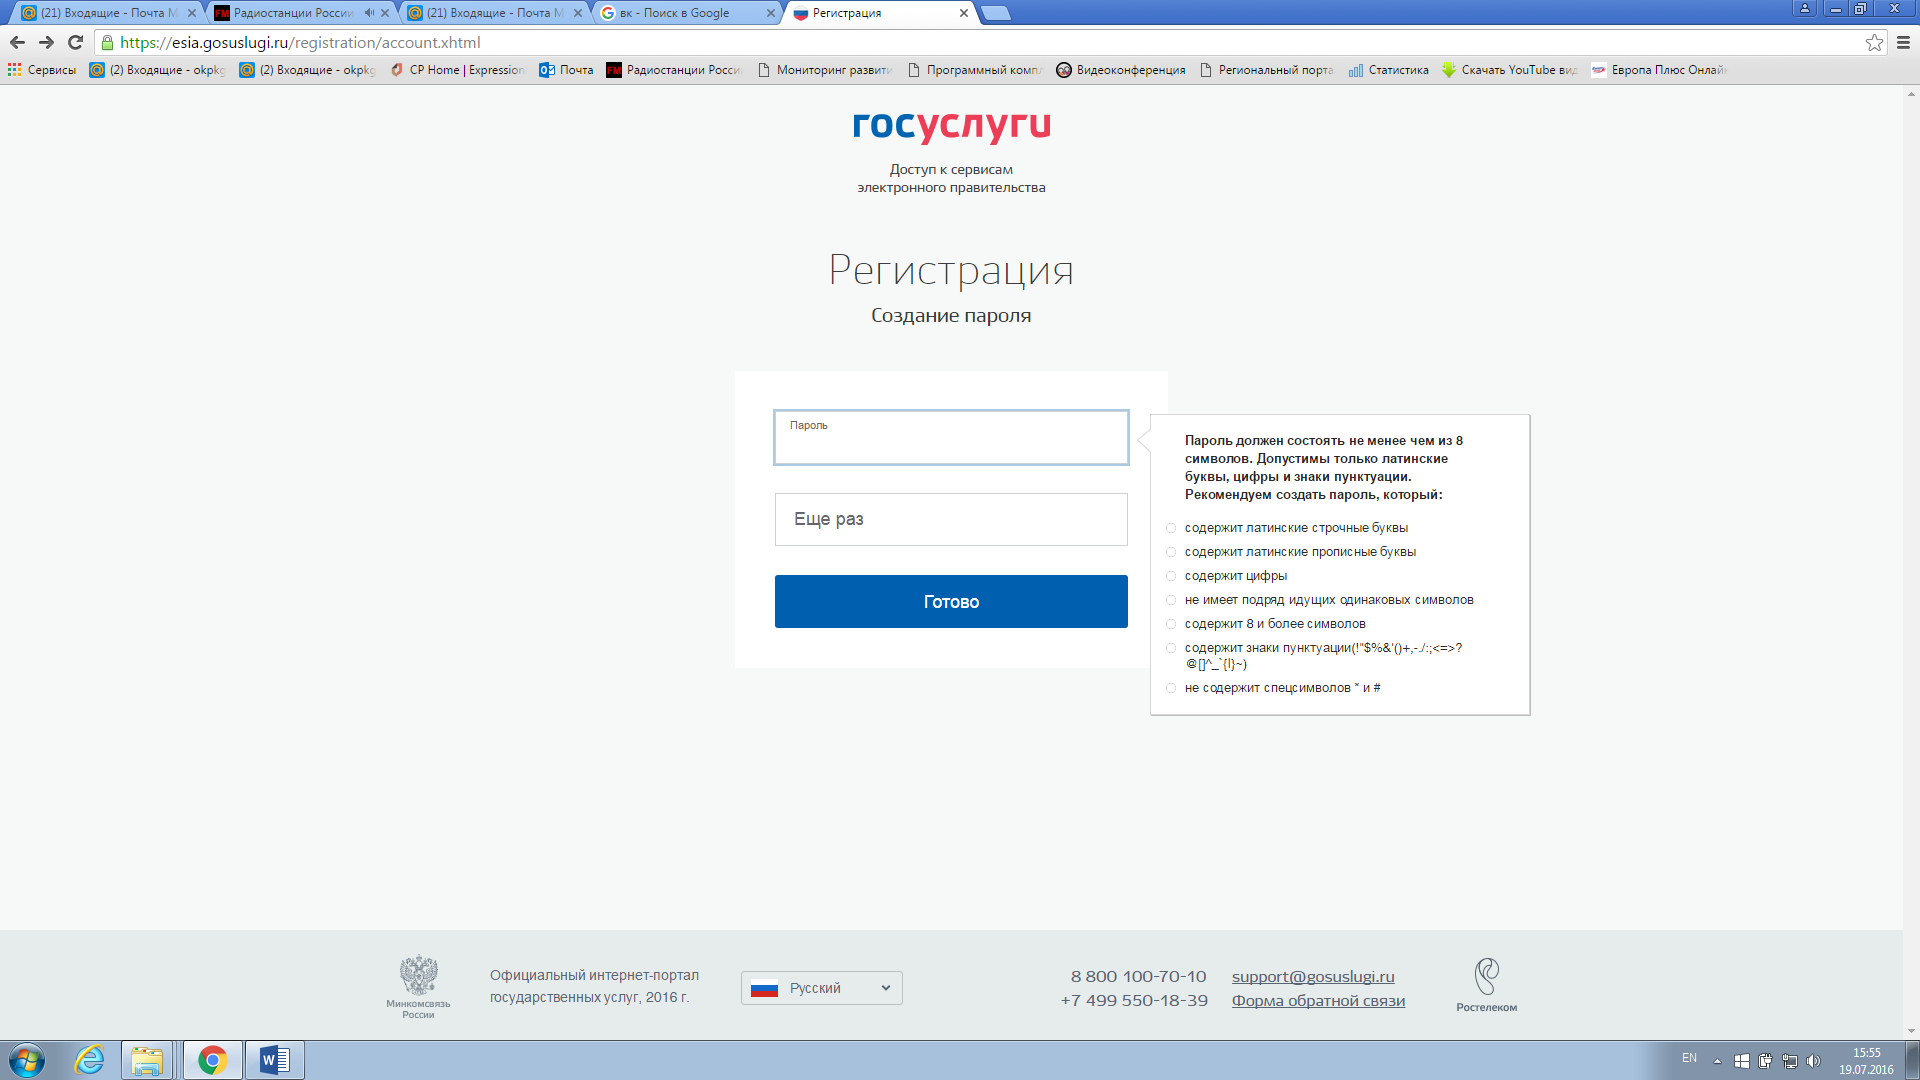Click the page scrollbar down arrow

coord(1911,1031)
